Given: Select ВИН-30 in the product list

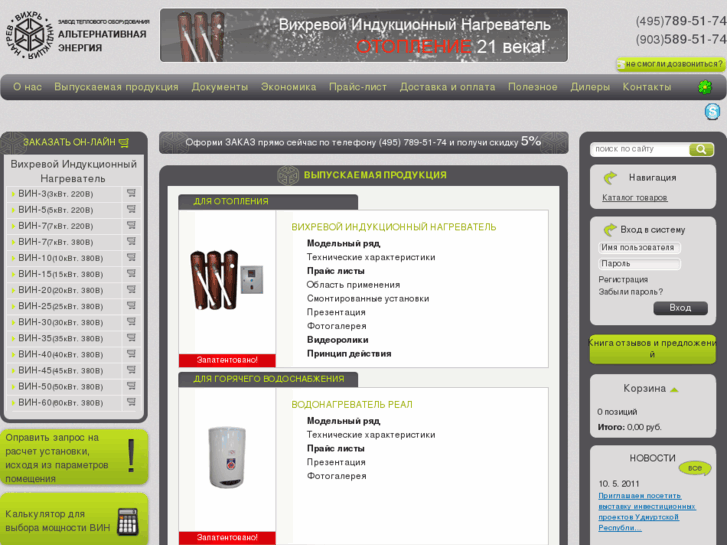Looking at the screenshot, I should pyautogui.click(x=61, y=322).
